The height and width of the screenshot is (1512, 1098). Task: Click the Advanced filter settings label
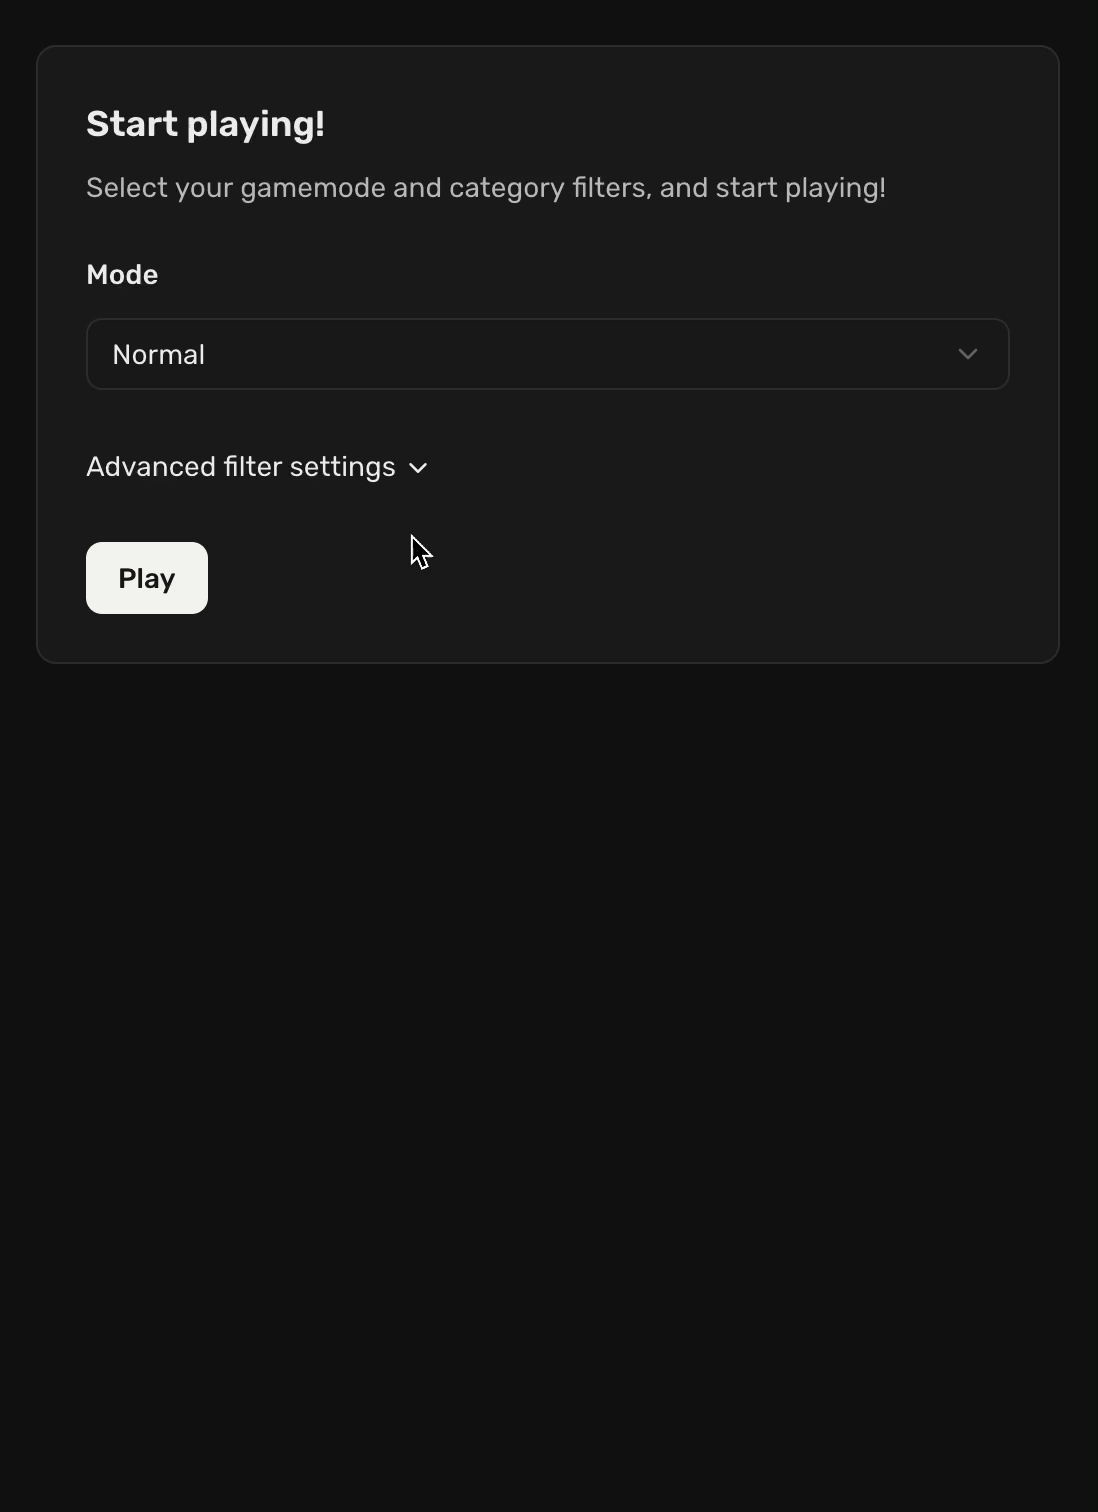click(240, 467)
